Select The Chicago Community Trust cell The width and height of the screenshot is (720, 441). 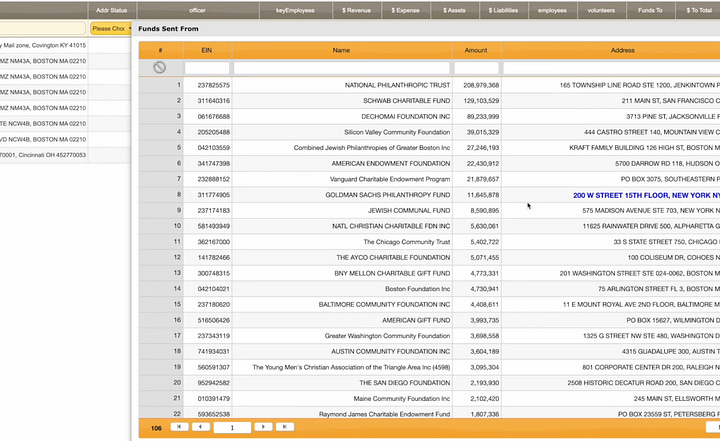342,242
